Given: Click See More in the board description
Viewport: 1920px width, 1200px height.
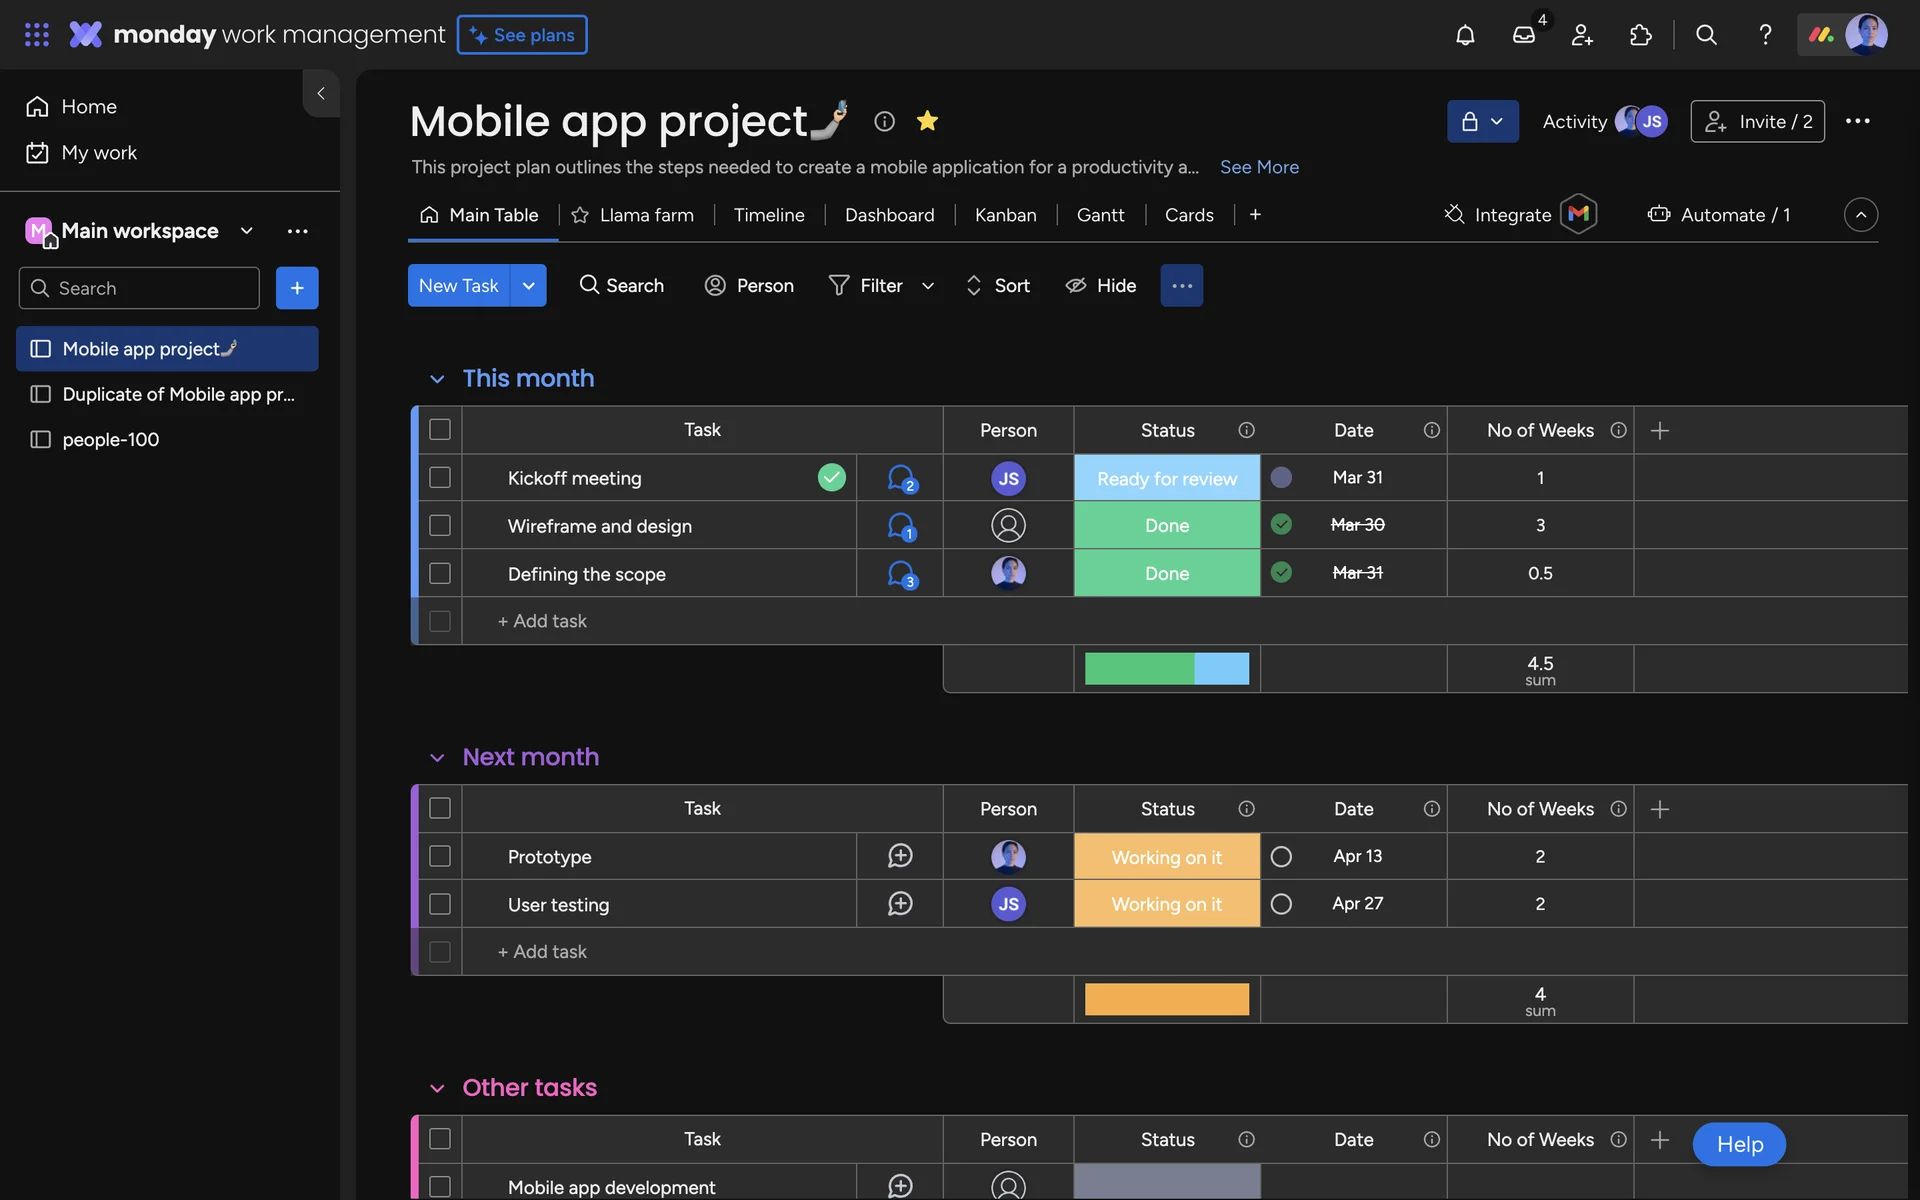Looking at the screenshot, I should tap(1259, 167).
